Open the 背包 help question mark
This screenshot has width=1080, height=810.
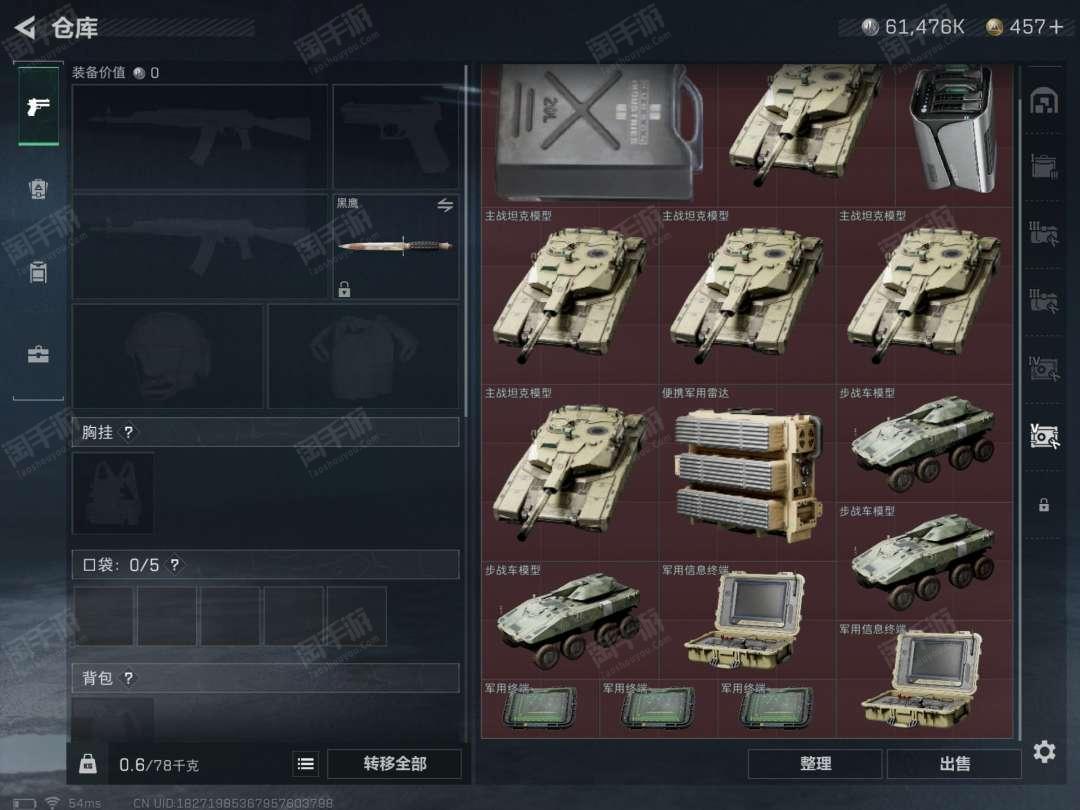[x=129, y=678]
